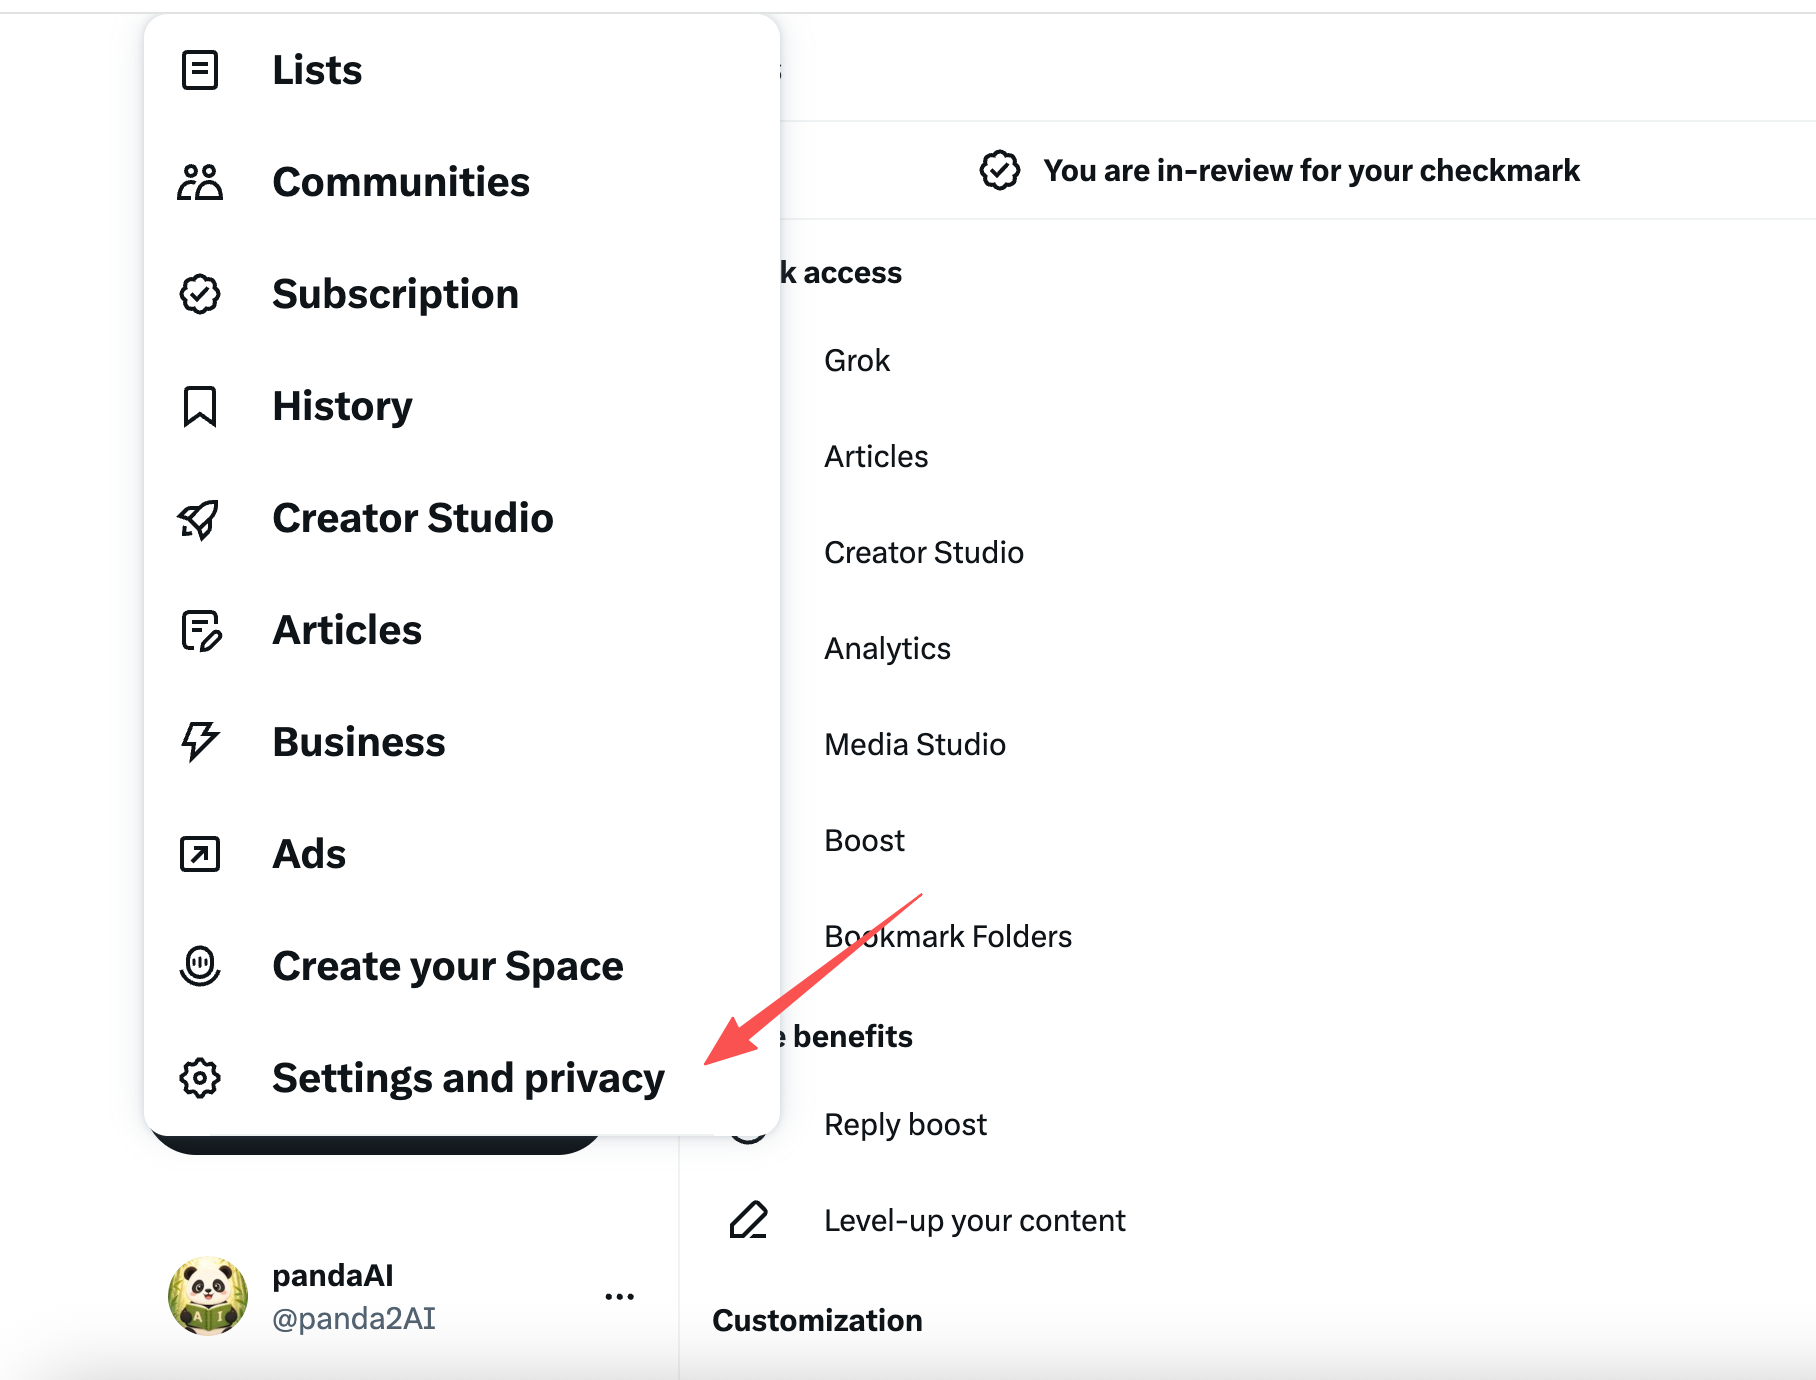Open Creator Studio in the popup menu
This screenshot has width=1816, height=1380.
click(462, 518)
